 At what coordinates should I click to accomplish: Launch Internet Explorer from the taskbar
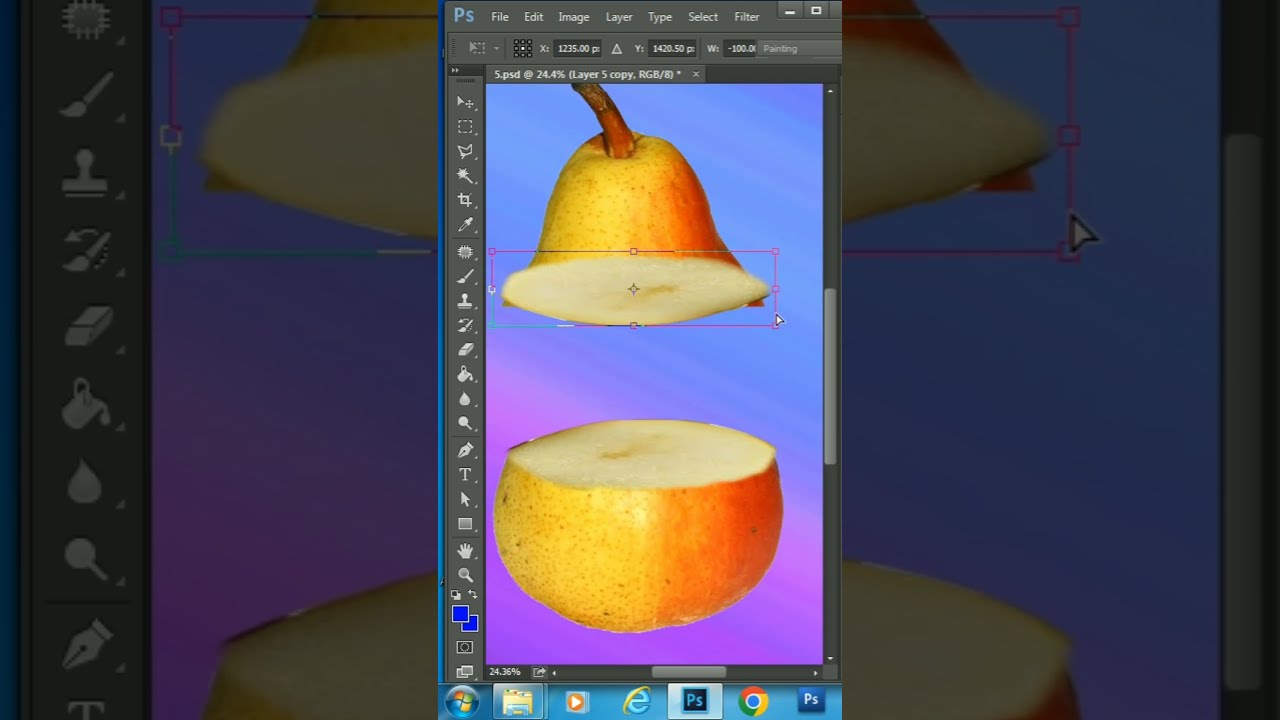(x=636, y=702)
